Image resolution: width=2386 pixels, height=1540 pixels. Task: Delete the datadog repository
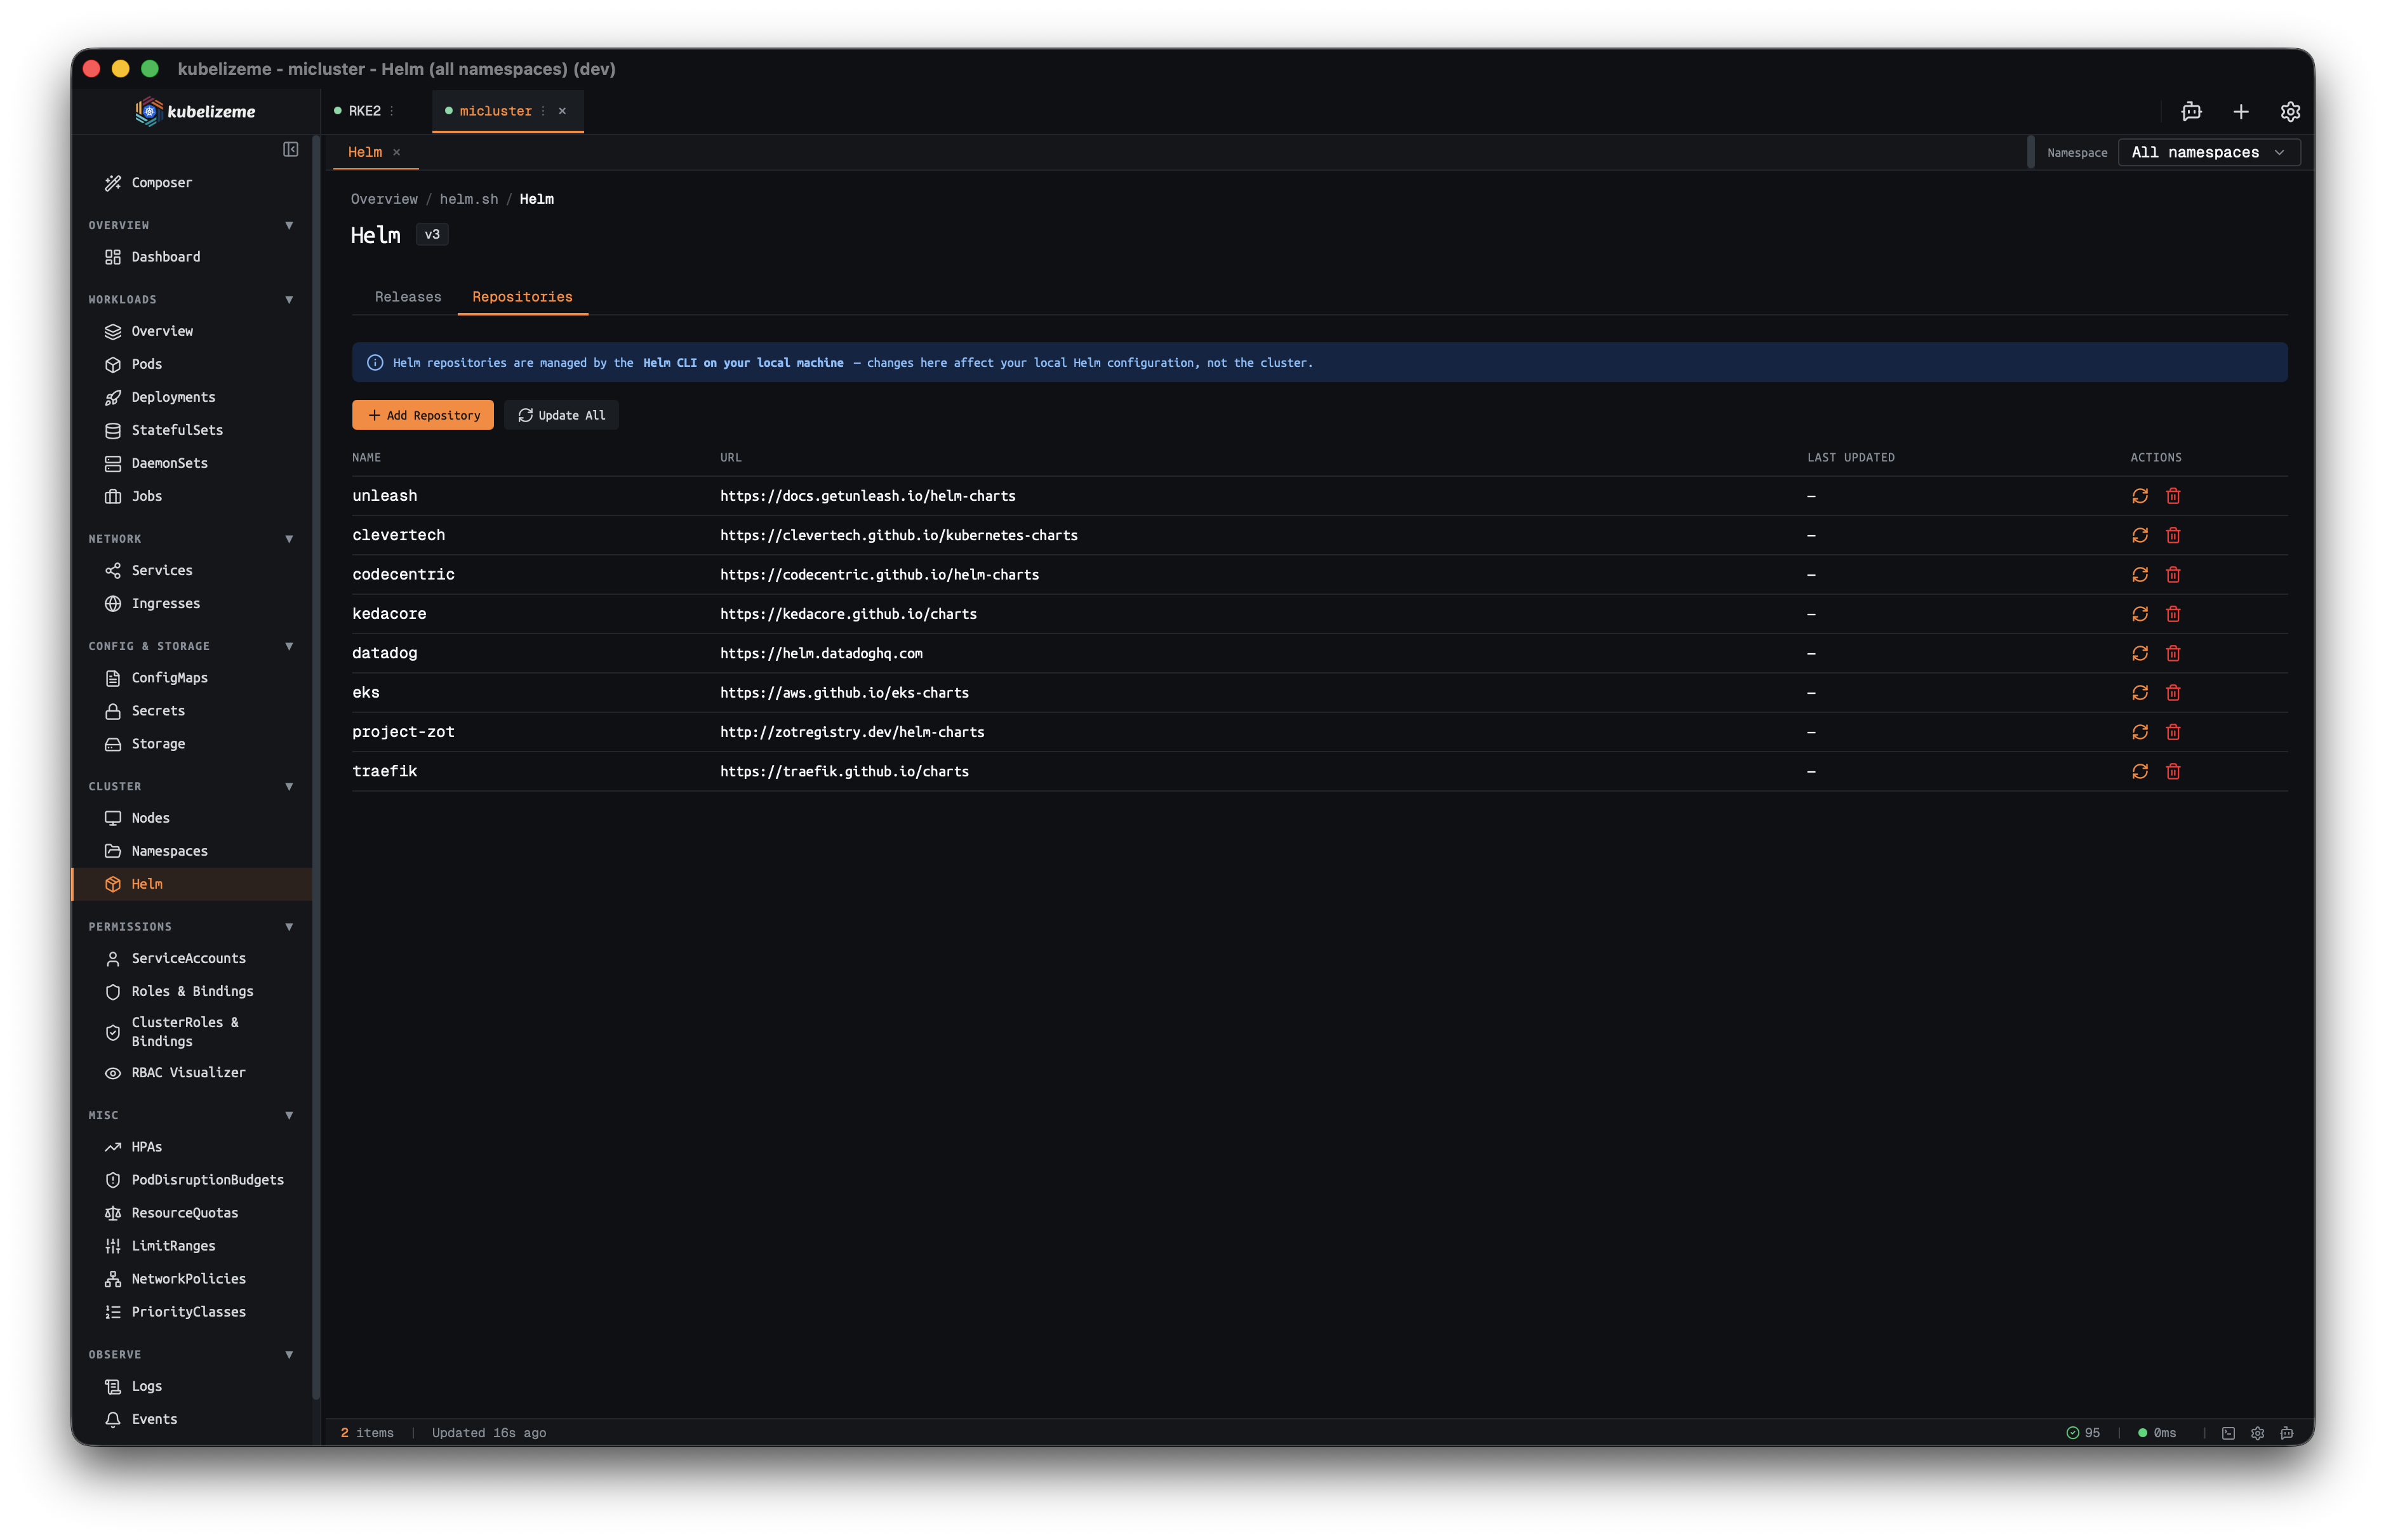pyautogui.click(x=2172, y=653)
